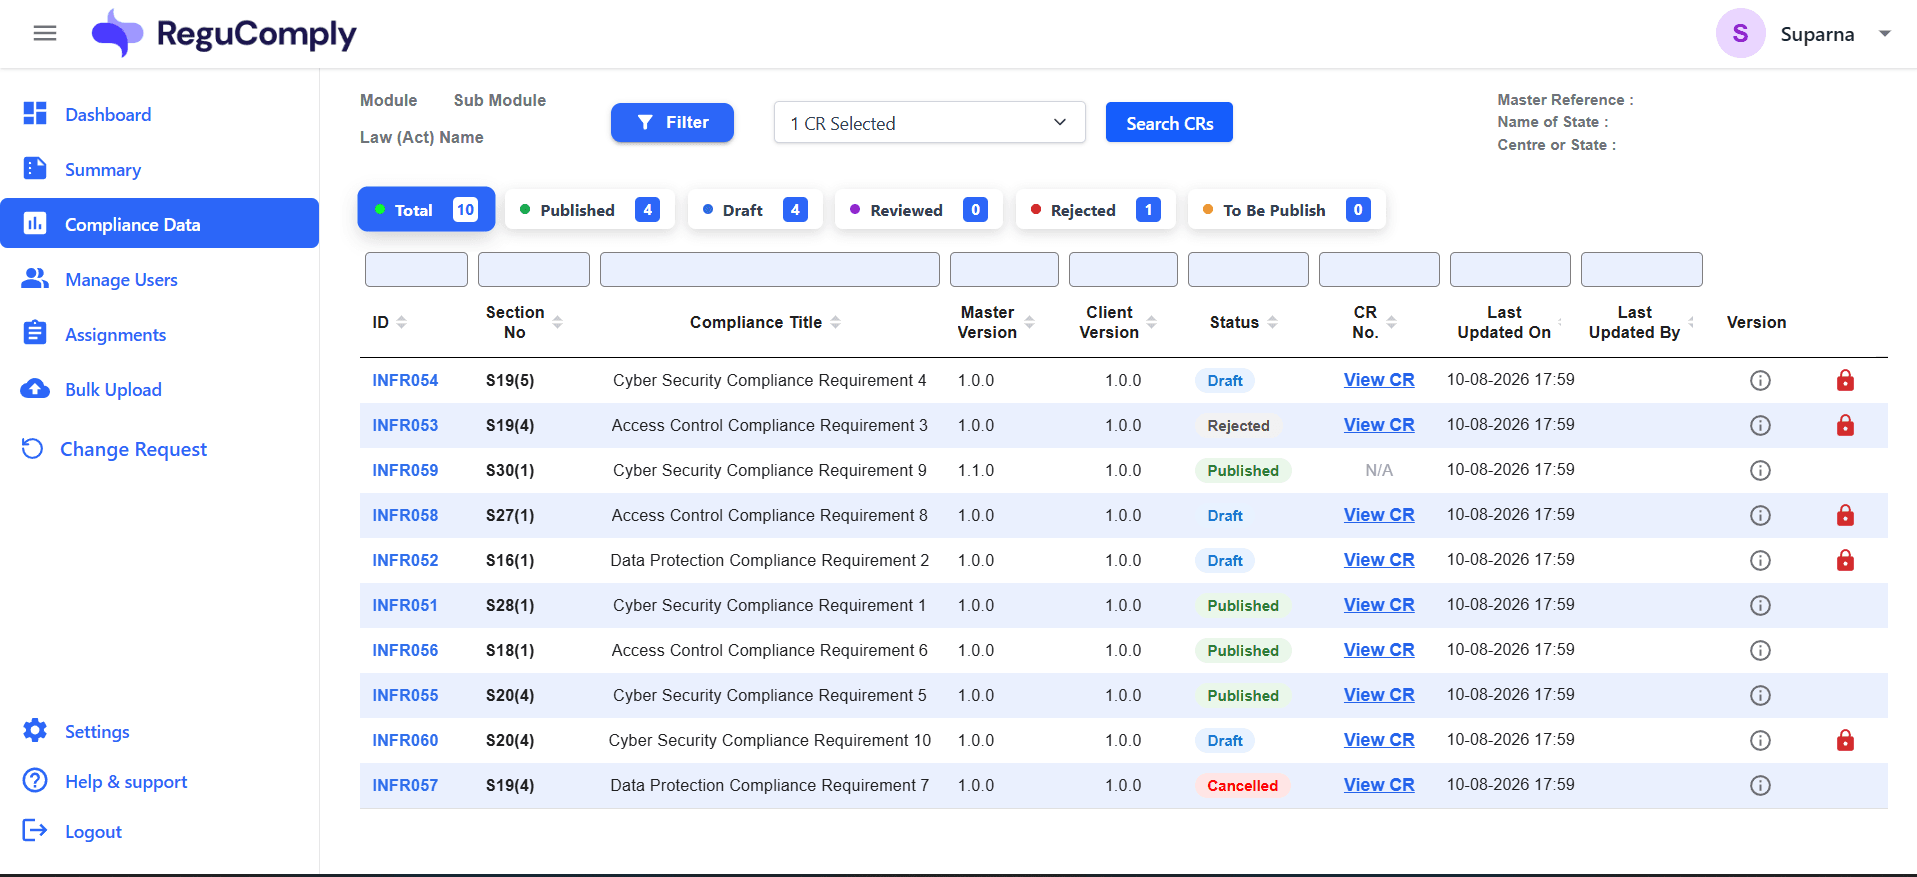
Task: Select the Total status tab
Action: pyautogui.click(x=426, y=210)
